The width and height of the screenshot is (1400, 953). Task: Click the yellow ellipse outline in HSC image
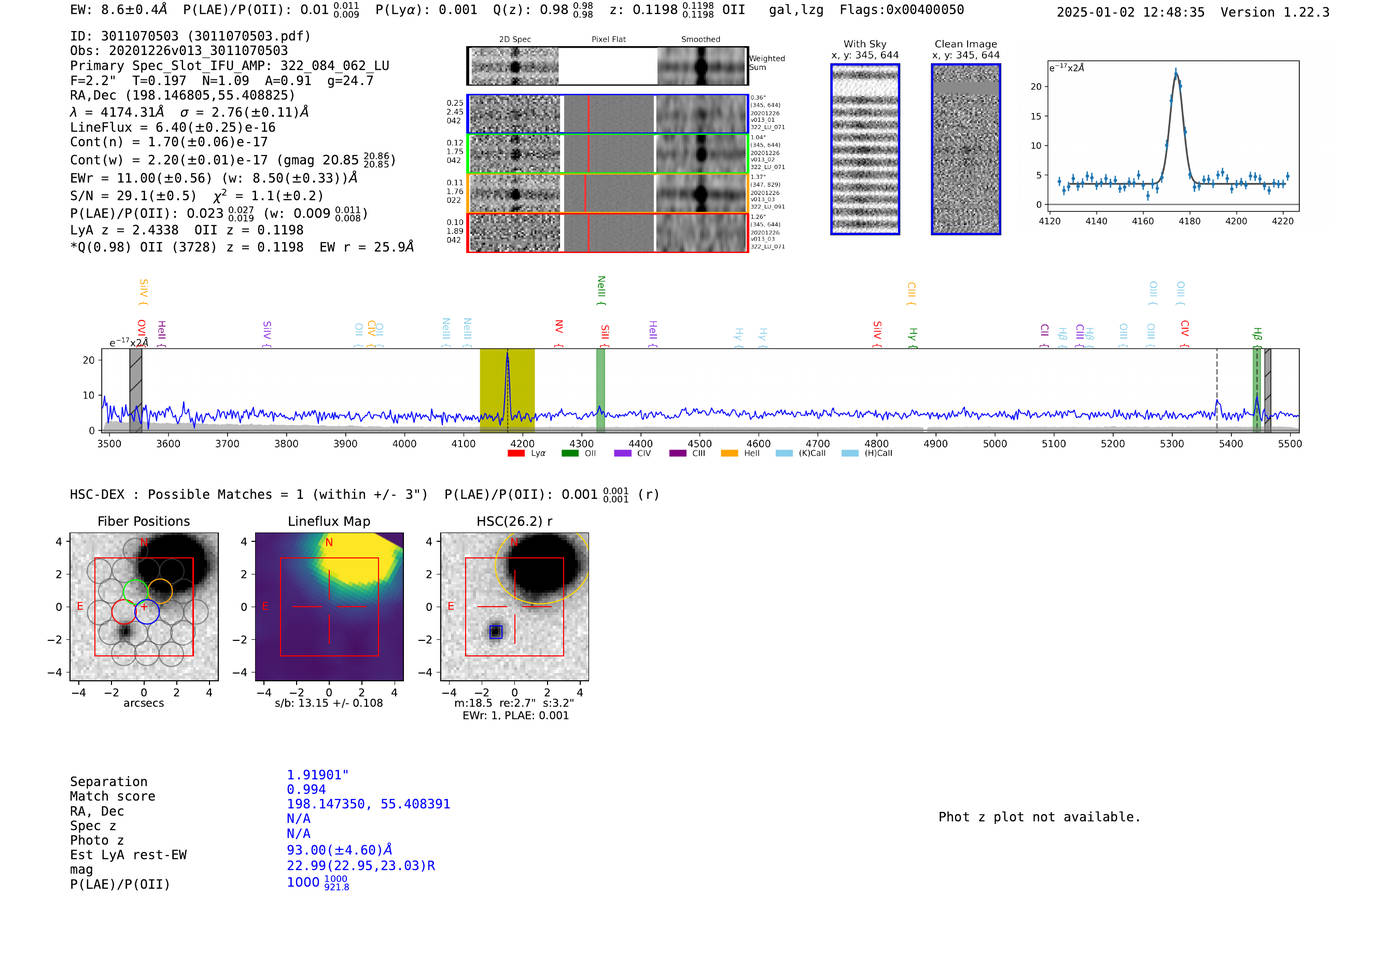pyautogui.click(x=542, y=567)
